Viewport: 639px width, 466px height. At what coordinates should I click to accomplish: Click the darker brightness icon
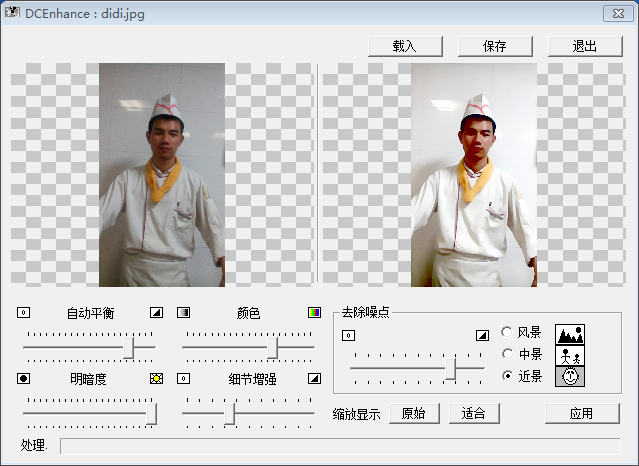pyautogui.click(x=23, y=378)
